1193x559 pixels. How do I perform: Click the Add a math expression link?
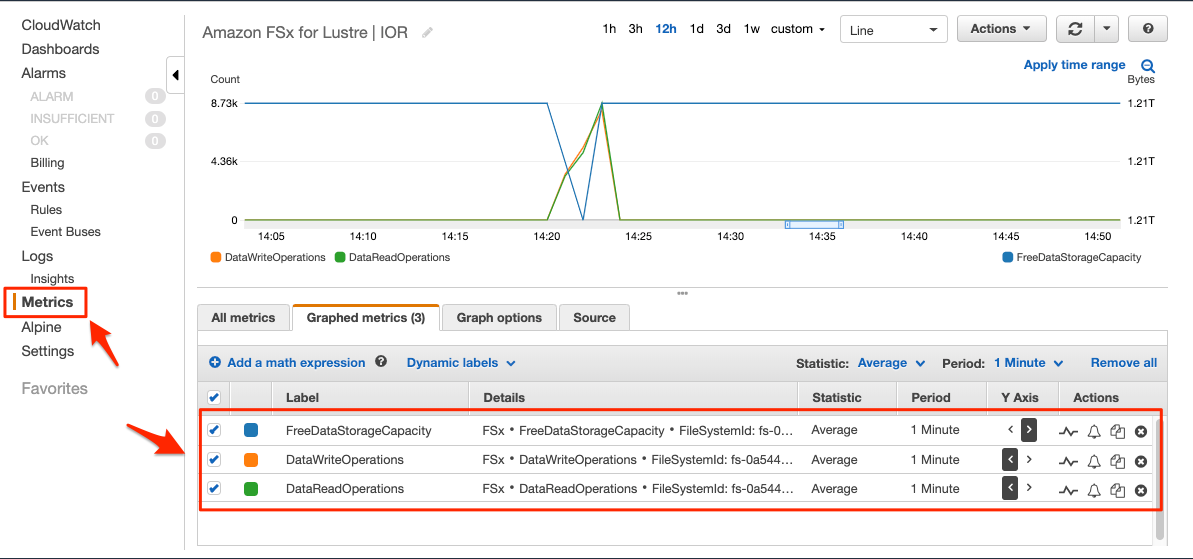[296, 363]
